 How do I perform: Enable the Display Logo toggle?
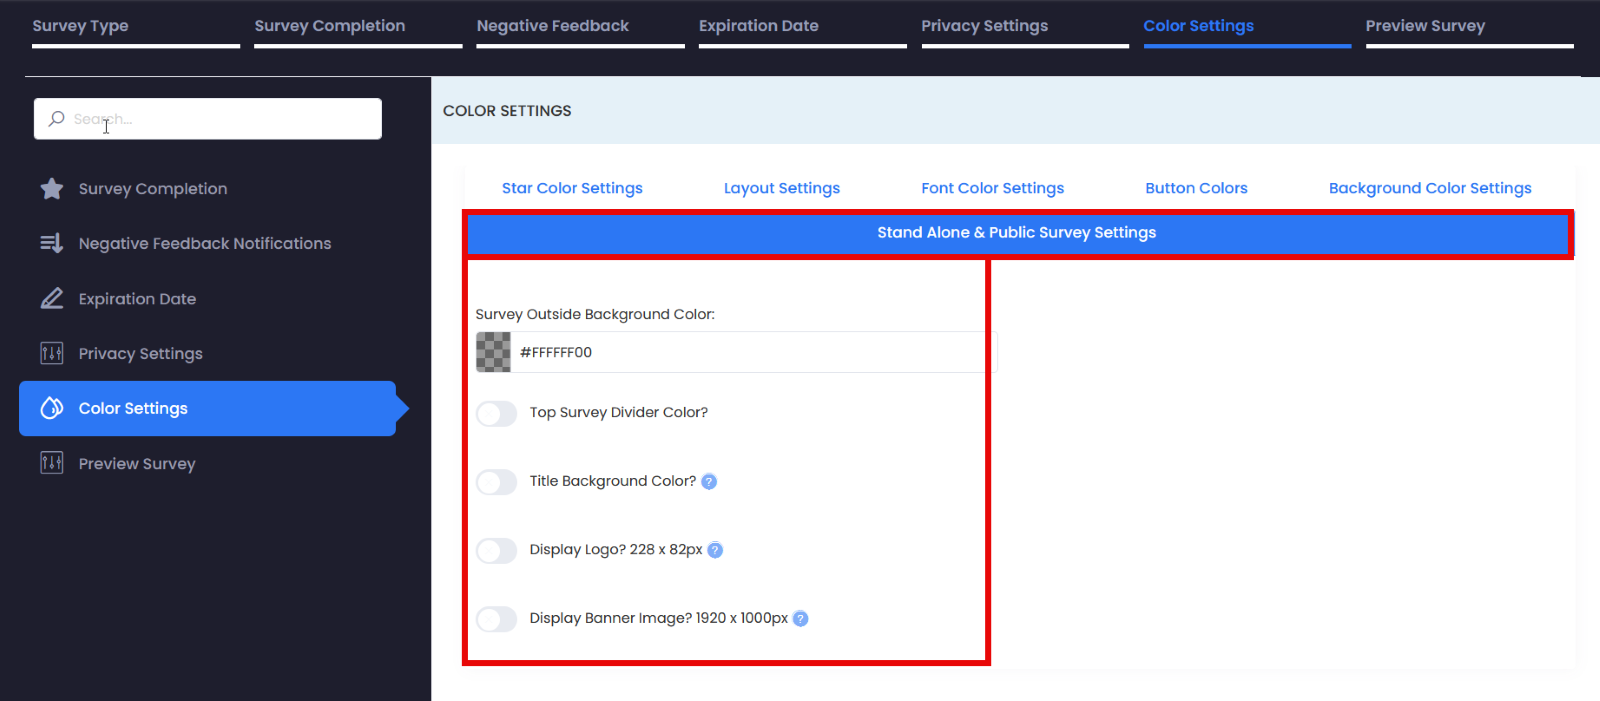click(x=497, y=550)
